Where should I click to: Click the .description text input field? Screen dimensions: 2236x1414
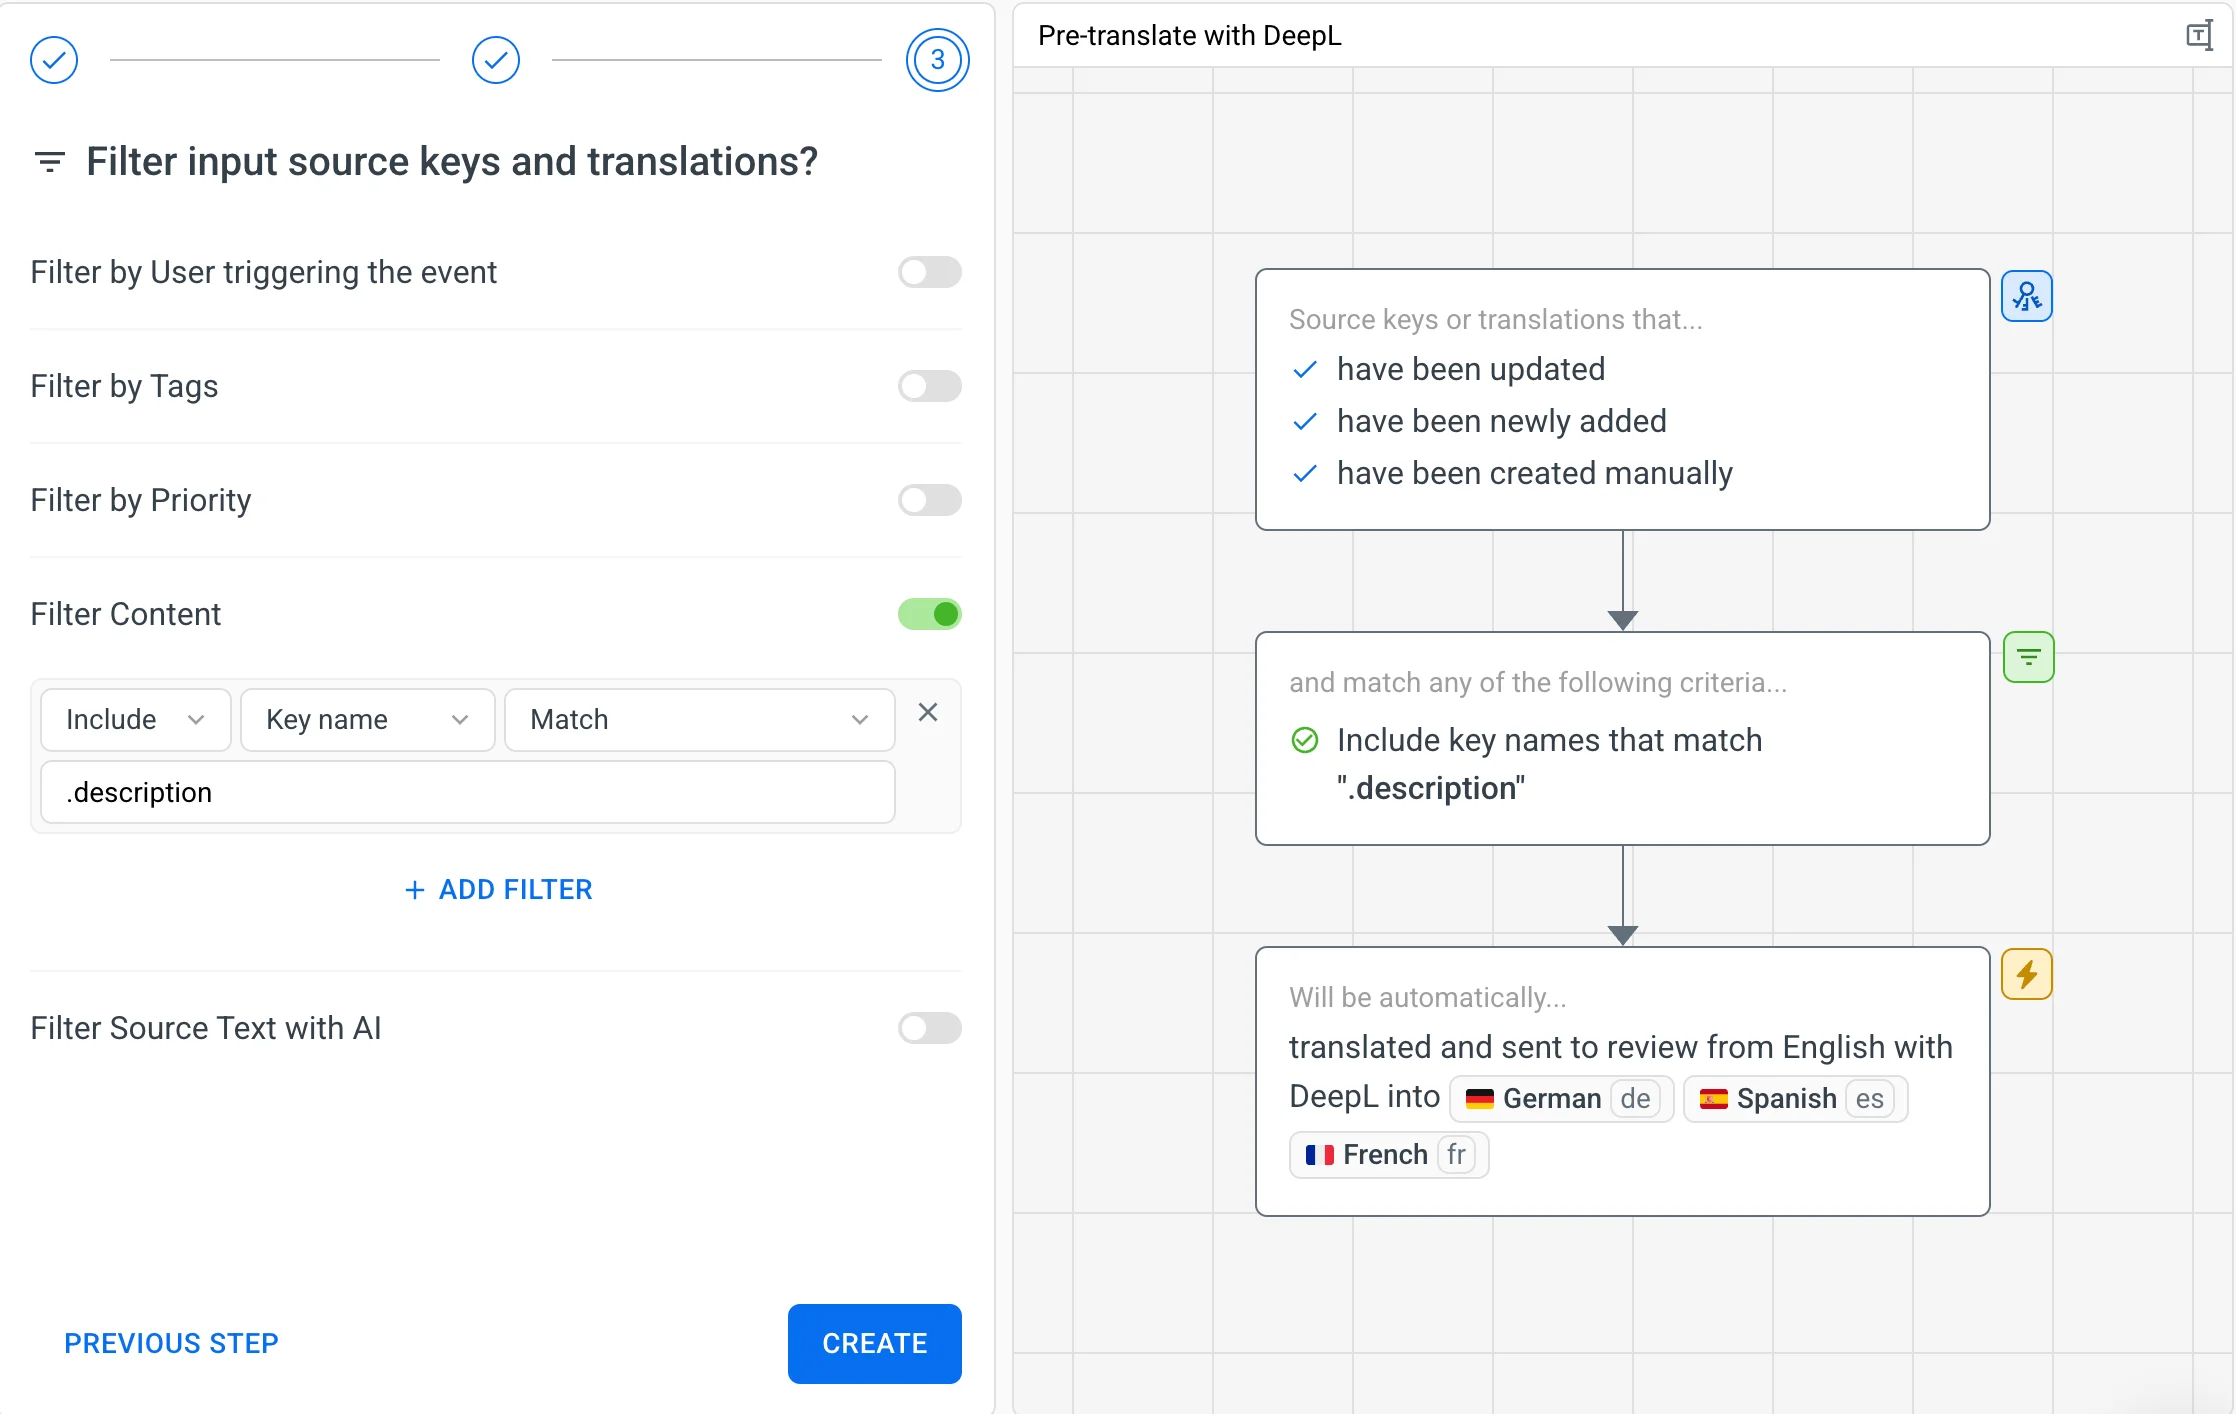click(x=467, y=792)
